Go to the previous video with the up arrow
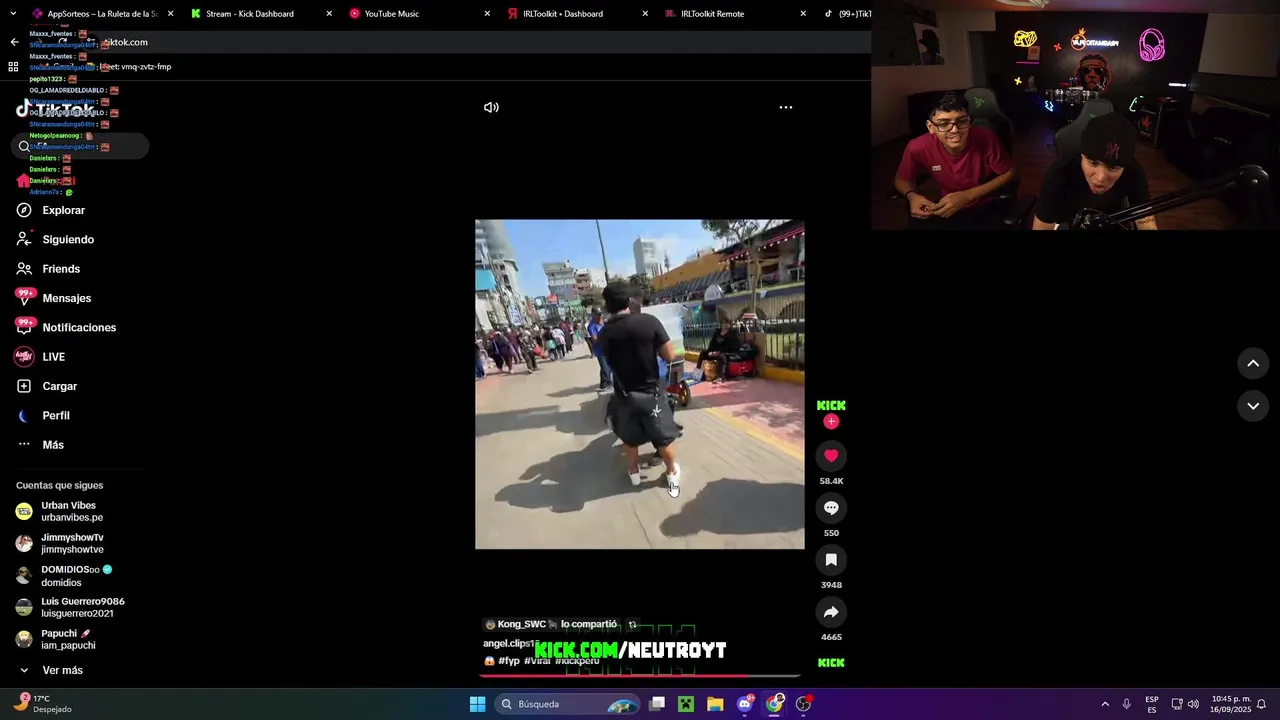Viewport: 1280px width, 720px height. (1253, 363)
